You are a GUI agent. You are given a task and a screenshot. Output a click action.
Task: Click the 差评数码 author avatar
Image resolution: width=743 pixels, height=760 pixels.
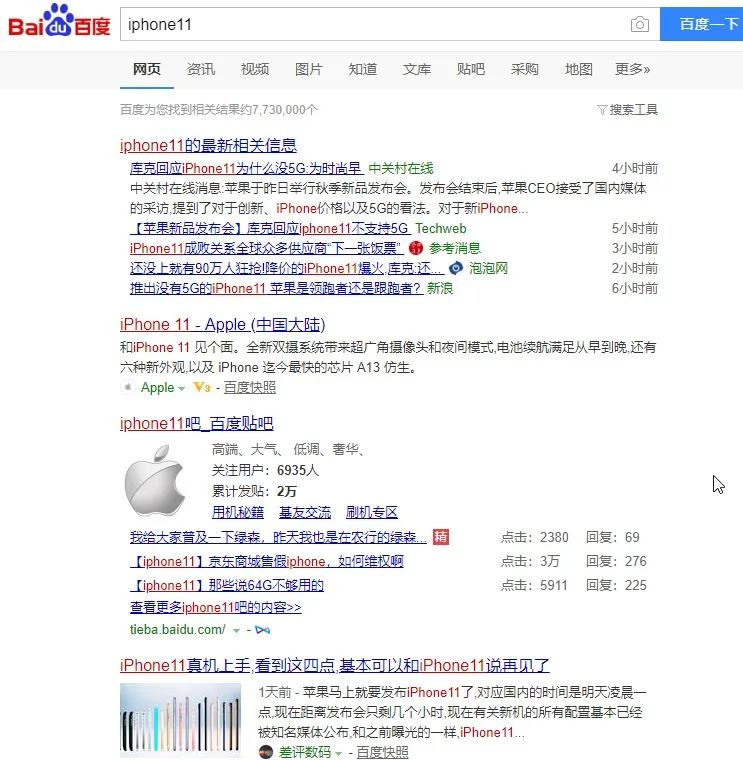click(266, 752)
